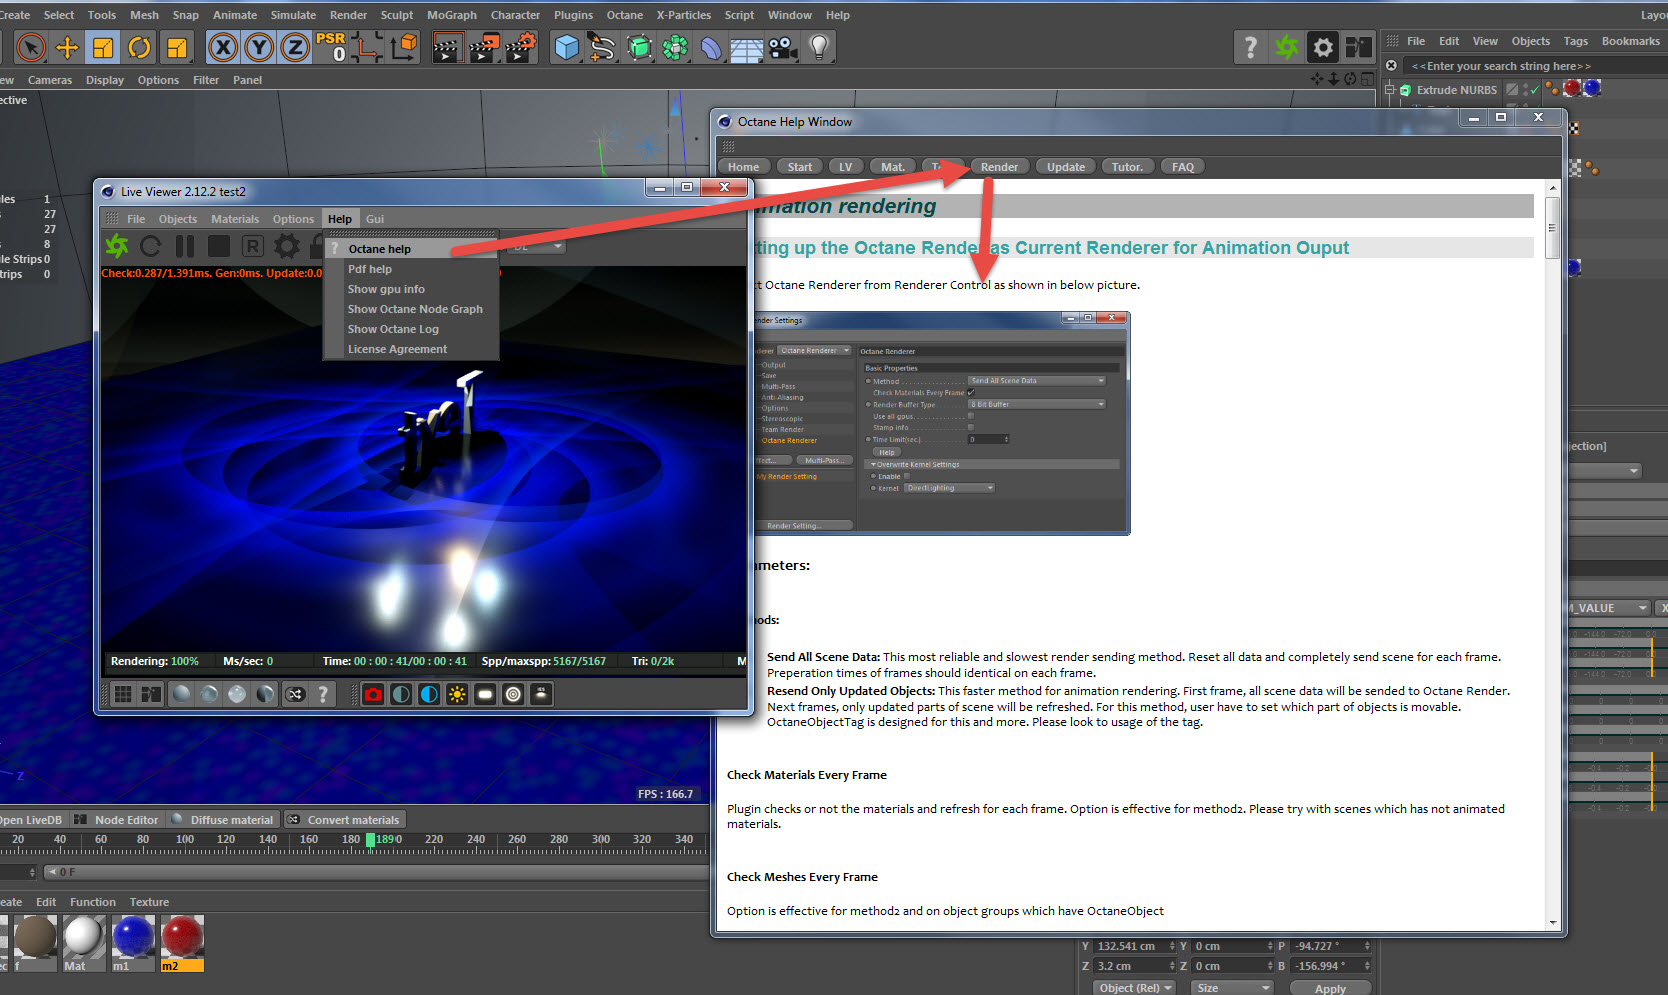Image resolution: width=1668 pixels, height=995 pixels.
Task: Clear the object manager search filter
Action: [1391, 66]
